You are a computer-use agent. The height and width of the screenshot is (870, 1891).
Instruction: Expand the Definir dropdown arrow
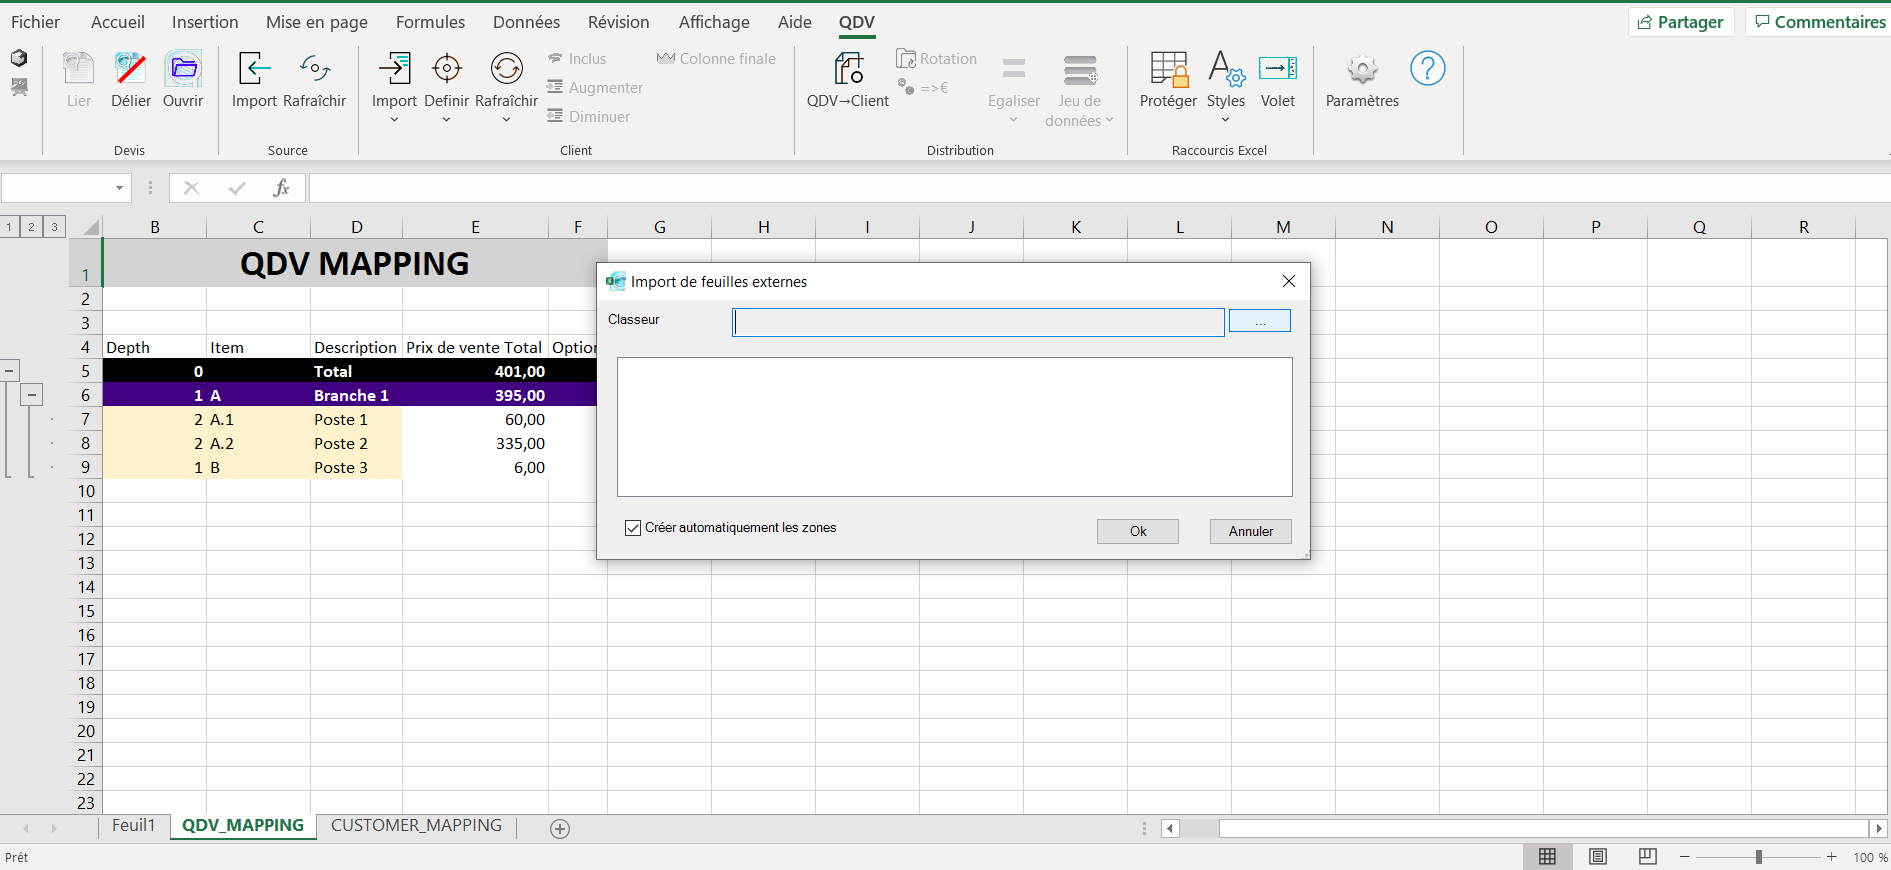446,120
